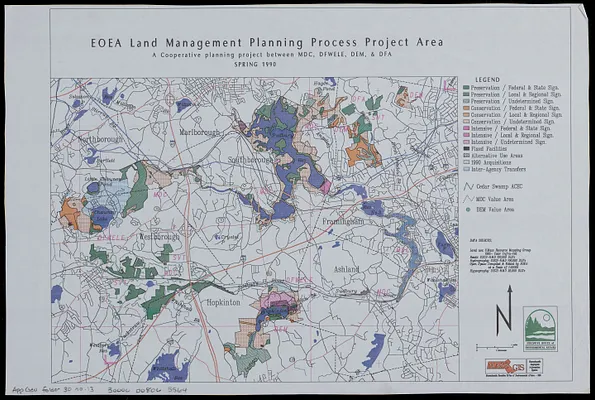
Task: Click the Executive Office of Environmental Affairs tree logo
Action: click(540, 328)
